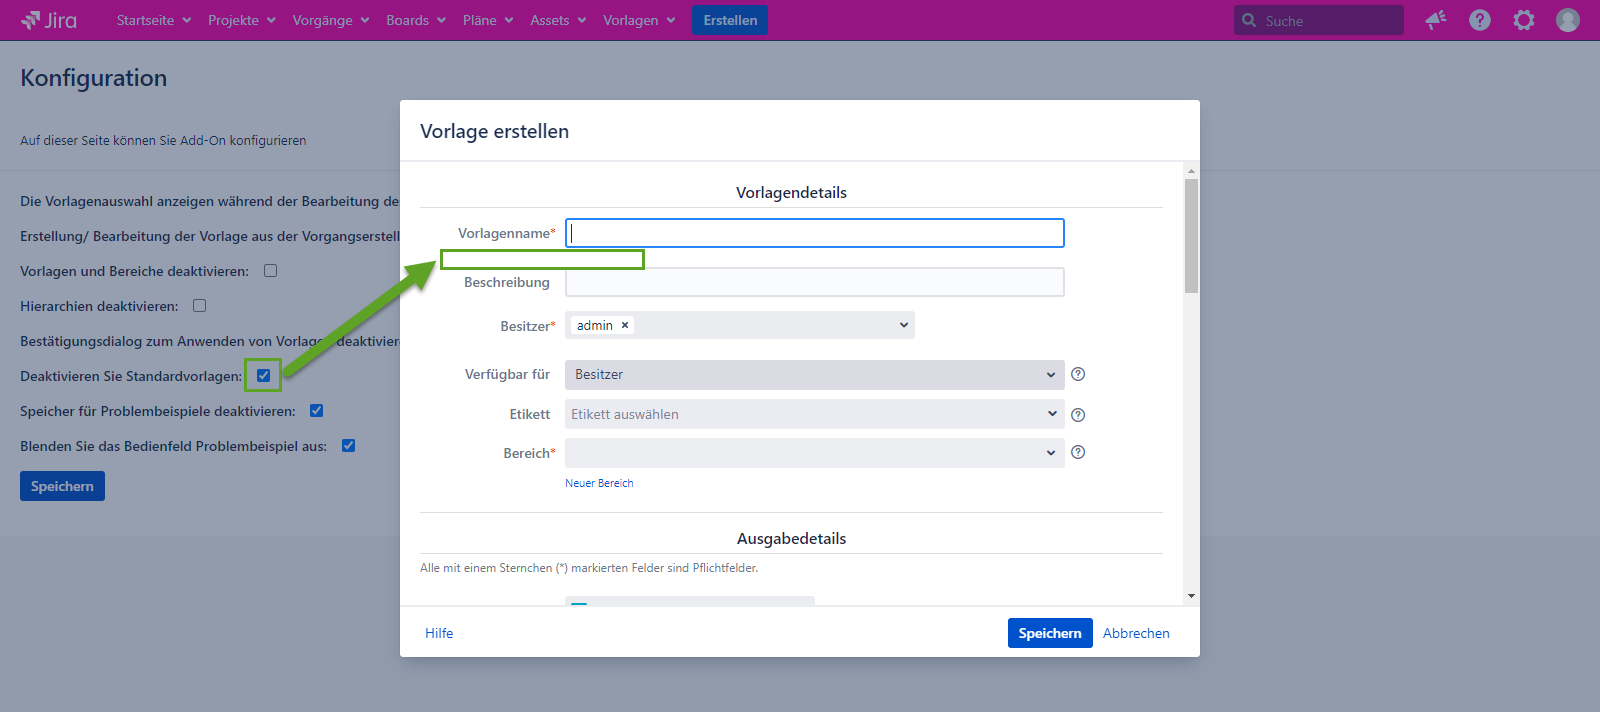Click Speichern button in the dialog

tap(1049, 633)
